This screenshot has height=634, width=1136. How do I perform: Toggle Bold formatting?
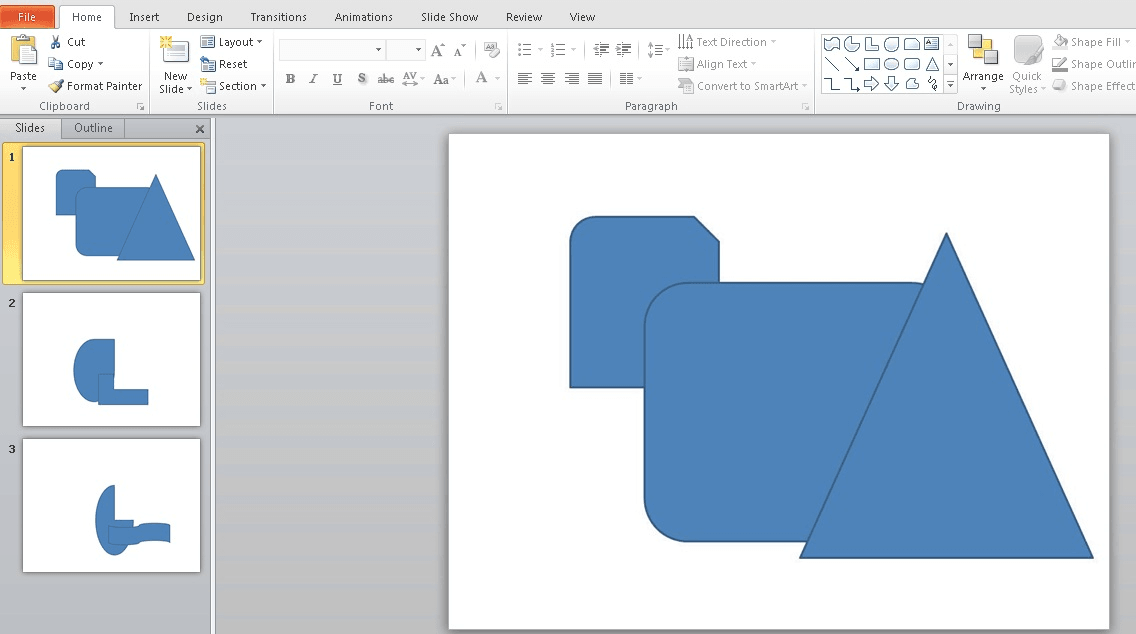click(x=290, y=79)
